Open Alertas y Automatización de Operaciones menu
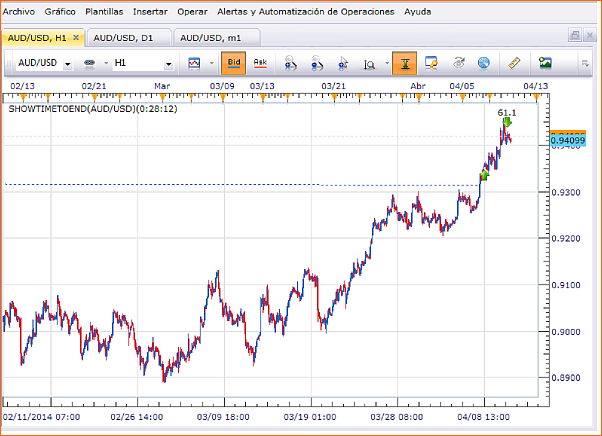 tap(306, 12)
